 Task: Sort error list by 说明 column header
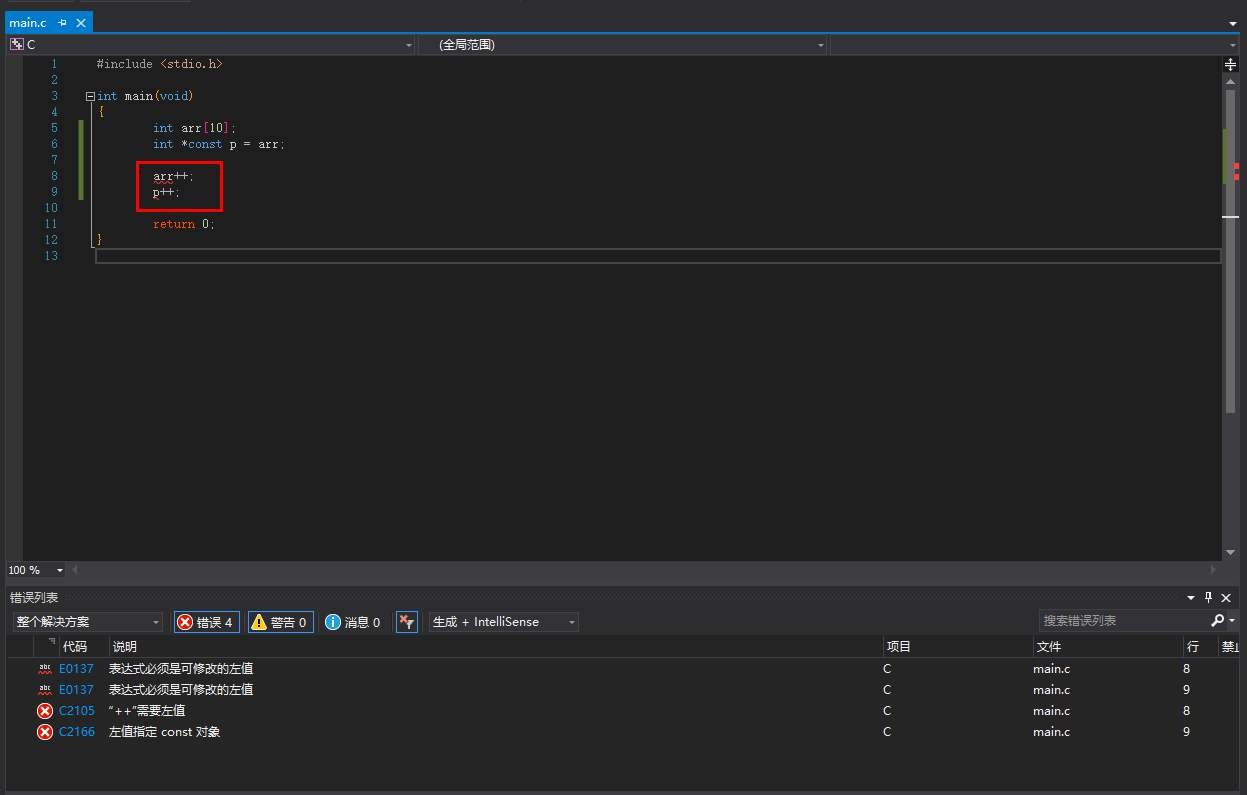pos(125,647)
